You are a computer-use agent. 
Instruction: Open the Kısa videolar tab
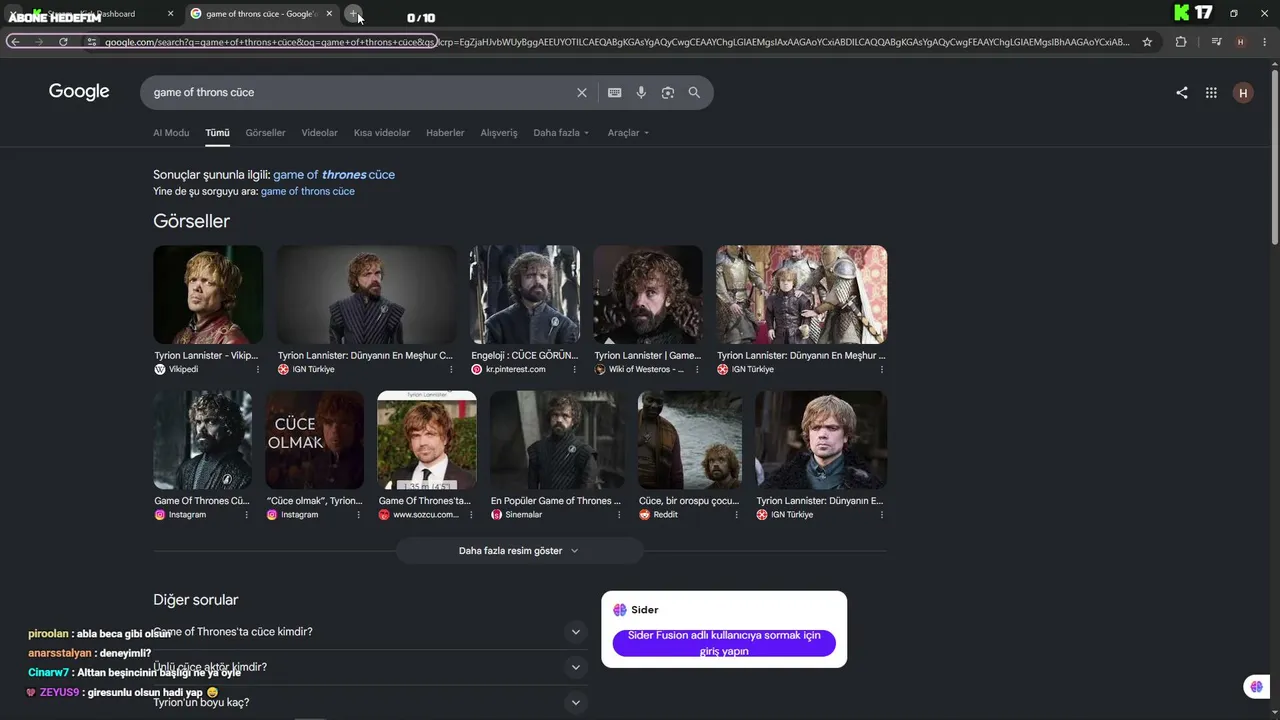(x=382, y=133)
